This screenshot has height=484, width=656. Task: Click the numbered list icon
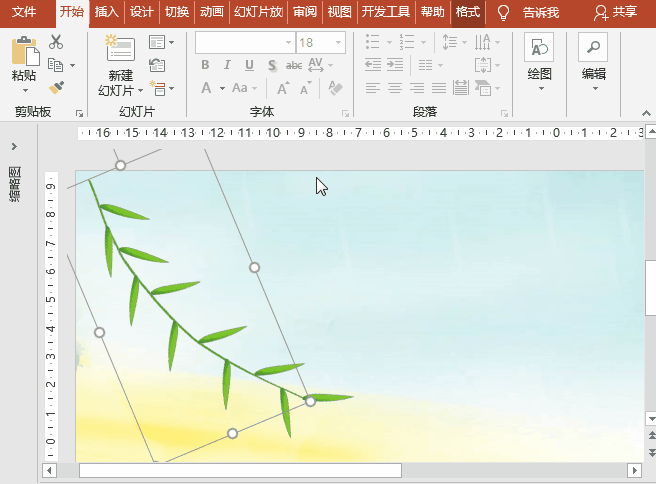tap(407, 42)
